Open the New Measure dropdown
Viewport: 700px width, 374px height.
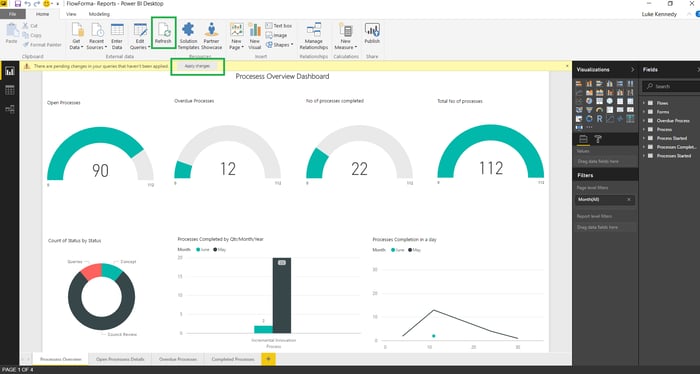(346, 36)
